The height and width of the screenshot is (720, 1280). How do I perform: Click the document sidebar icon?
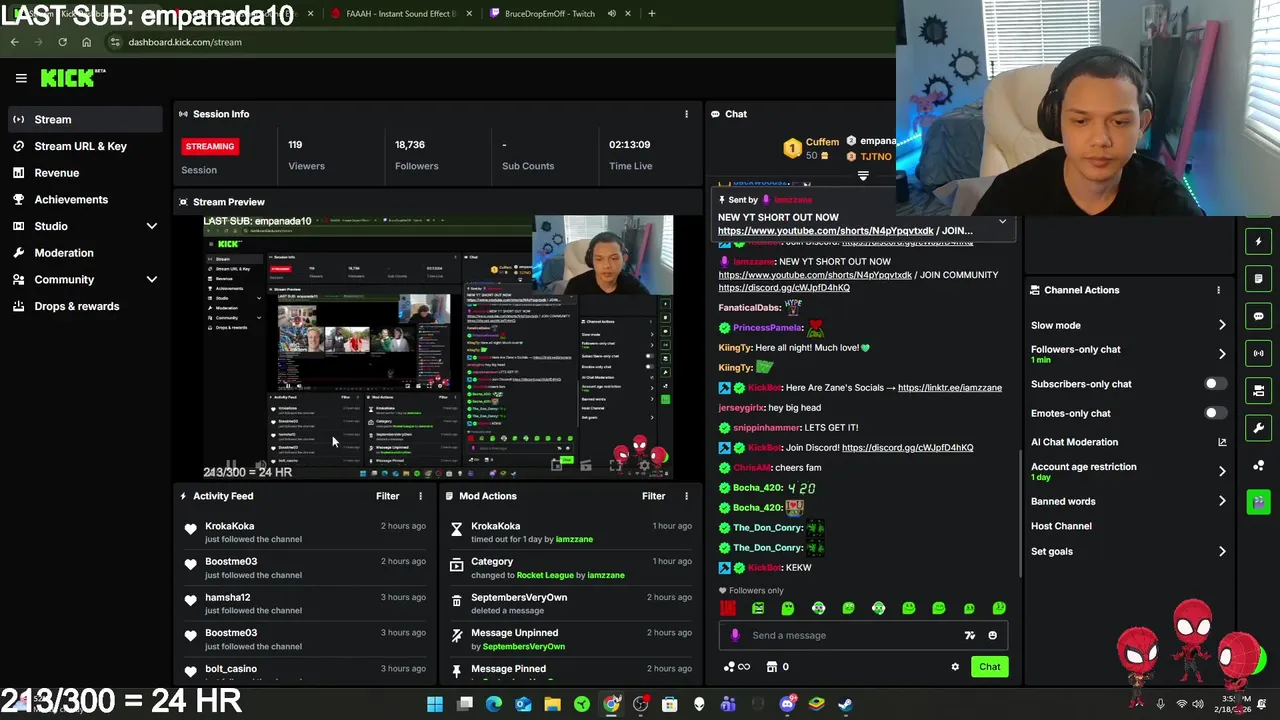[x=1259, y=279]
